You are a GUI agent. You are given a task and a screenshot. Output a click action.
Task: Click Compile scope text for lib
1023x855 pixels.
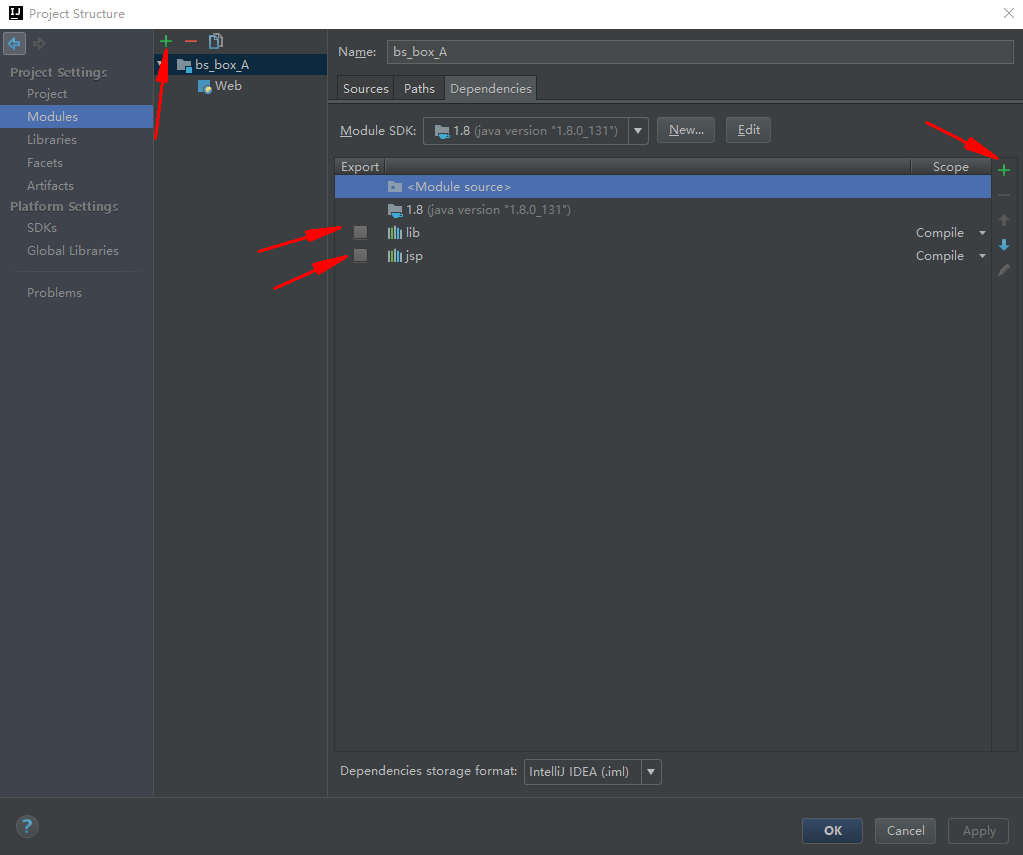(939, 233)
